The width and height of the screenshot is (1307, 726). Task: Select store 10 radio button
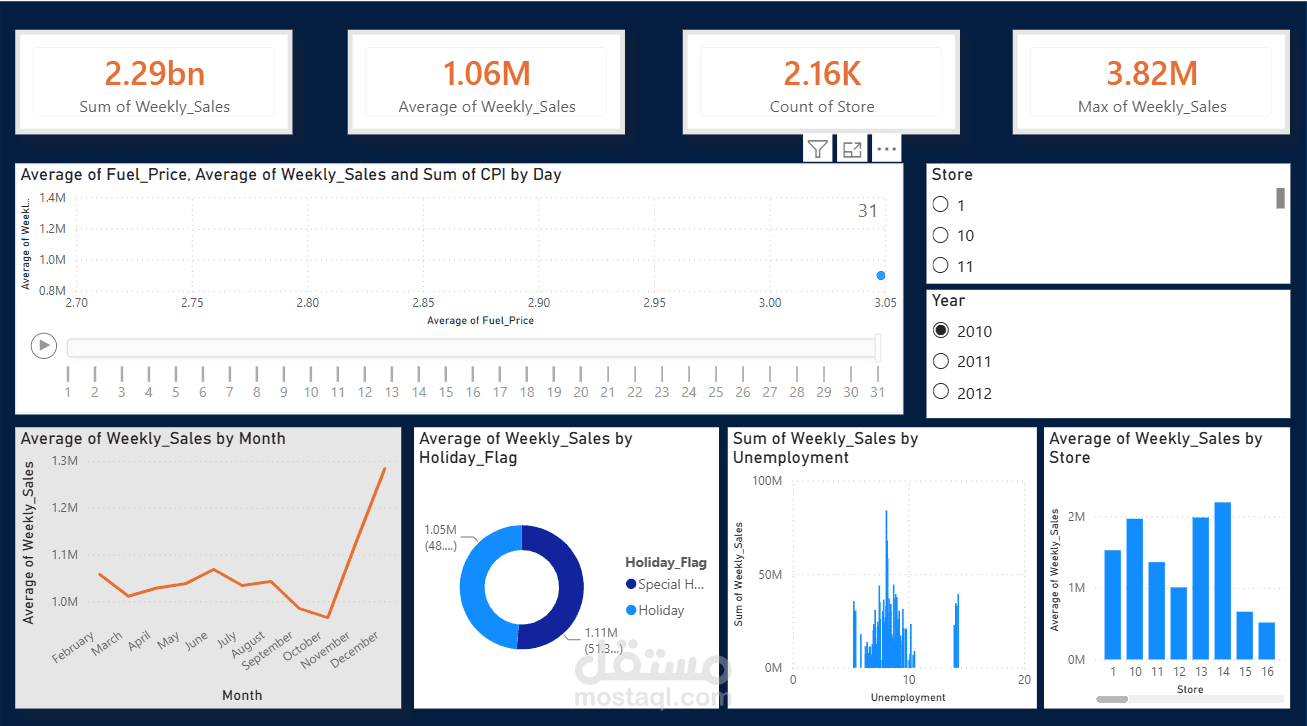tap(940, 235)
